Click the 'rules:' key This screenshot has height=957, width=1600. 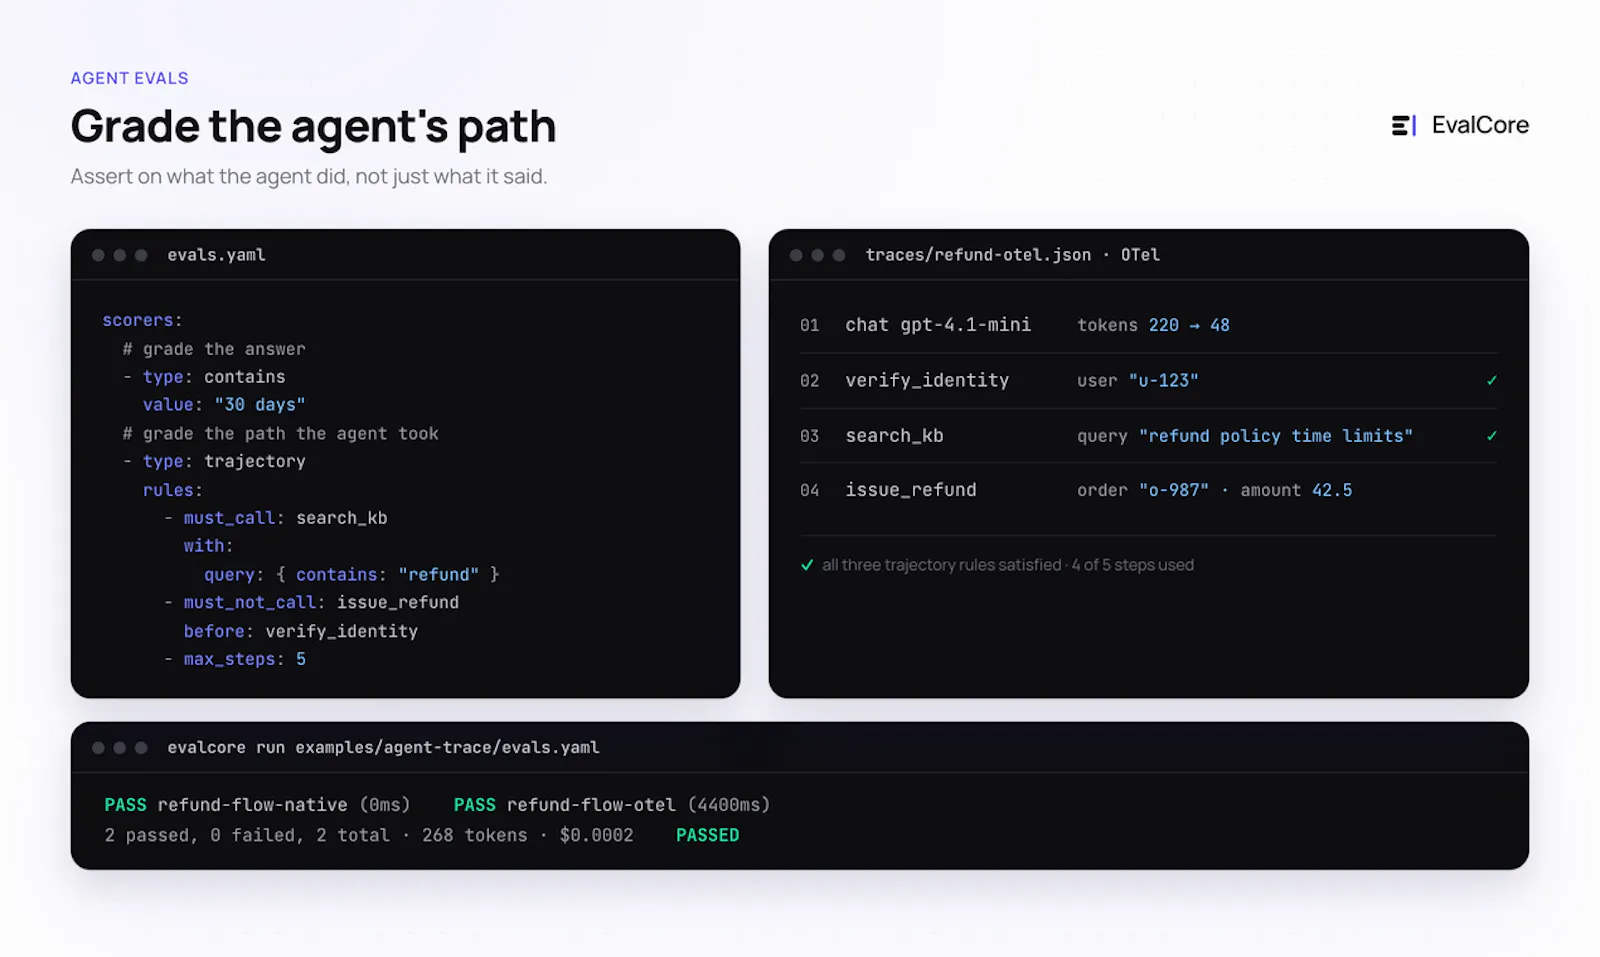point(173,490)
